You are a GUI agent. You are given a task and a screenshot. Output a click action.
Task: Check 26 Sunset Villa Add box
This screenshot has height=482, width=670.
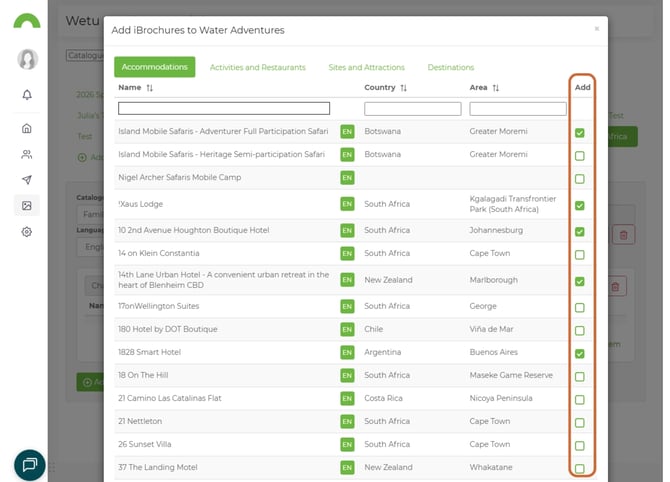[x=580, y=446]
